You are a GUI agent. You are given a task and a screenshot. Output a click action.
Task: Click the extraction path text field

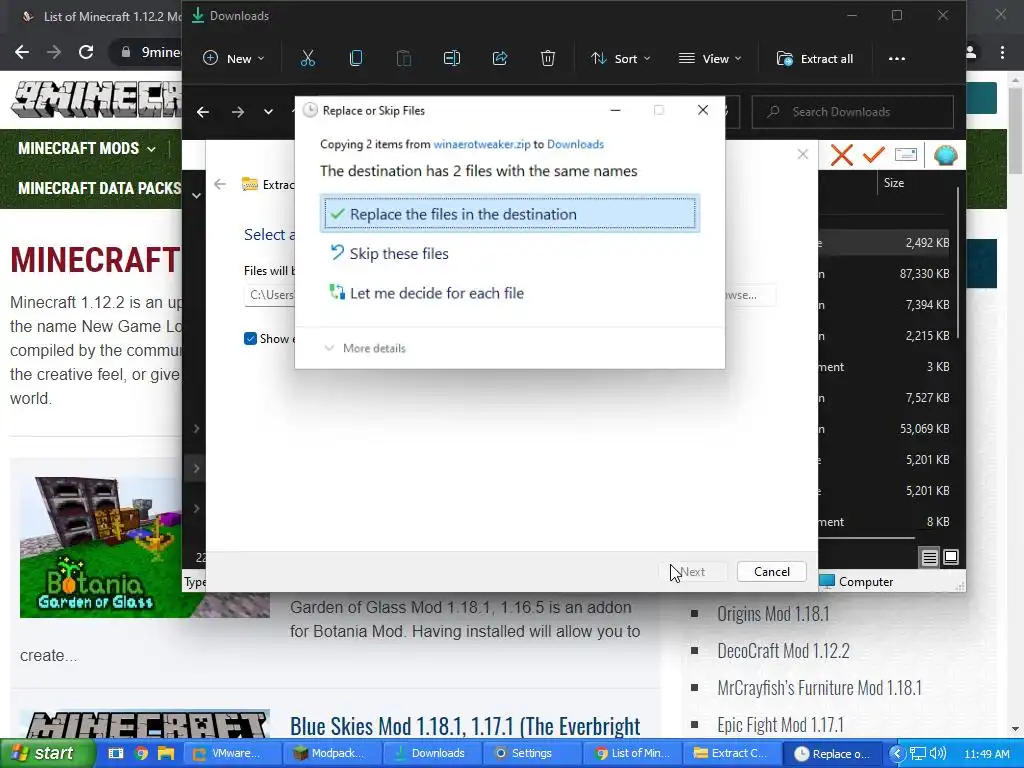click(270, 295)
